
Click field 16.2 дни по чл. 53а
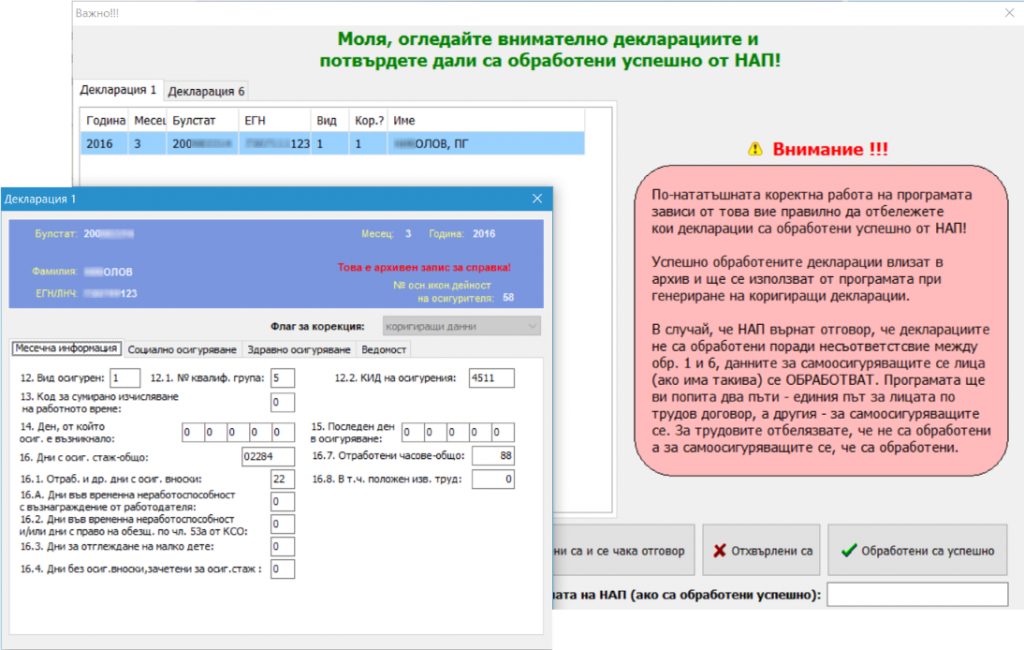(282, 524)
